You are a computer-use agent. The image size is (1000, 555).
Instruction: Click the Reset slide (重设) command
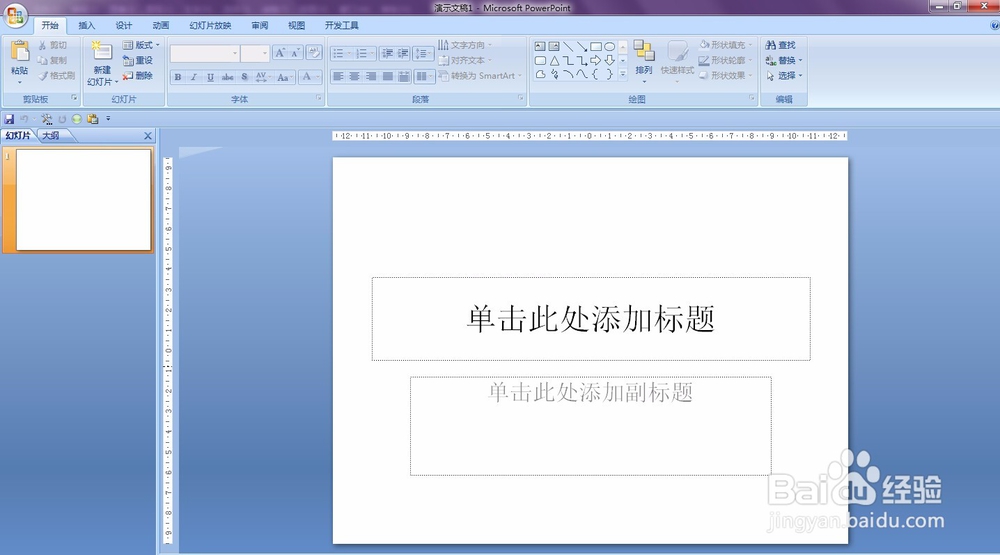(x=138, y=61)
